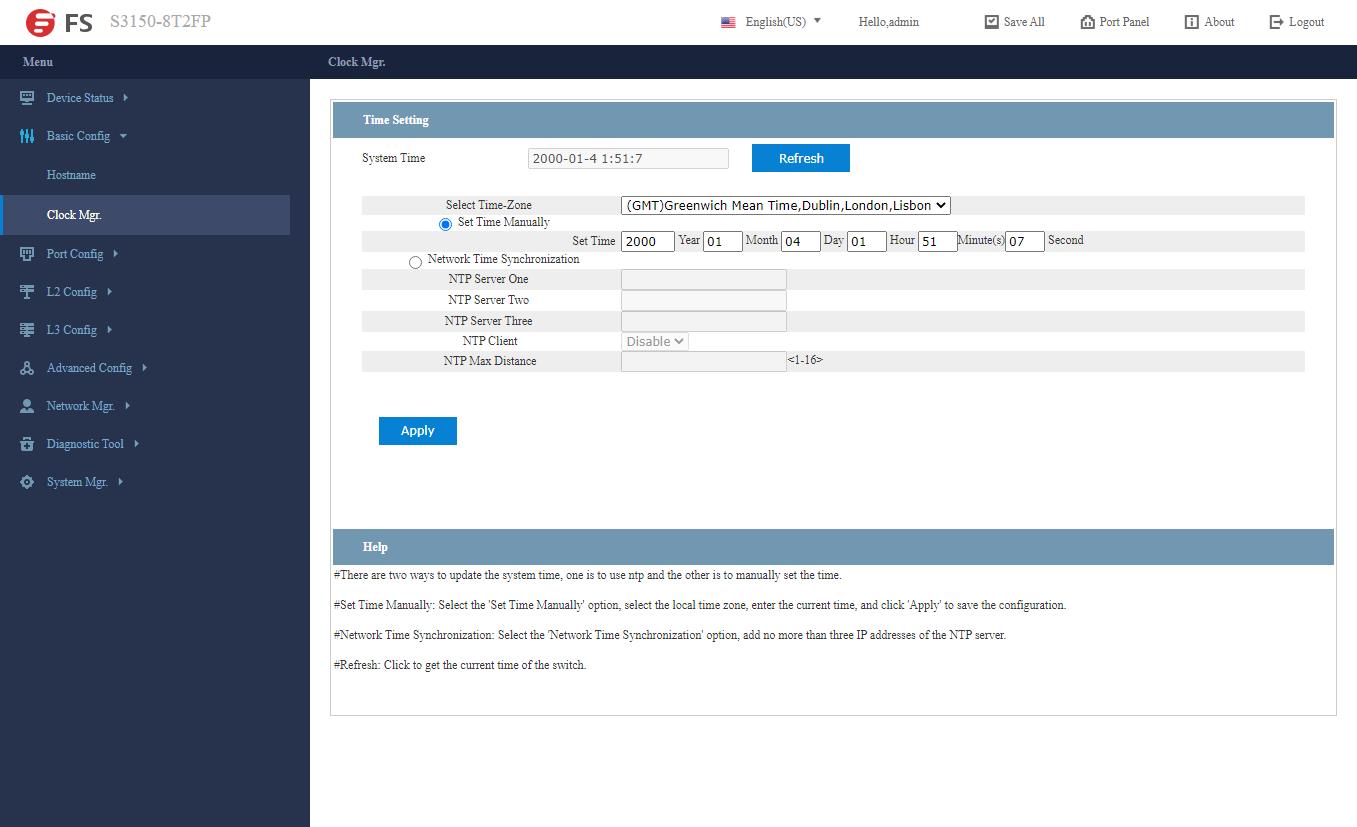Click the Diagnostic Tool icon
The image size is (1357, 827).
(x=27, y=444)
